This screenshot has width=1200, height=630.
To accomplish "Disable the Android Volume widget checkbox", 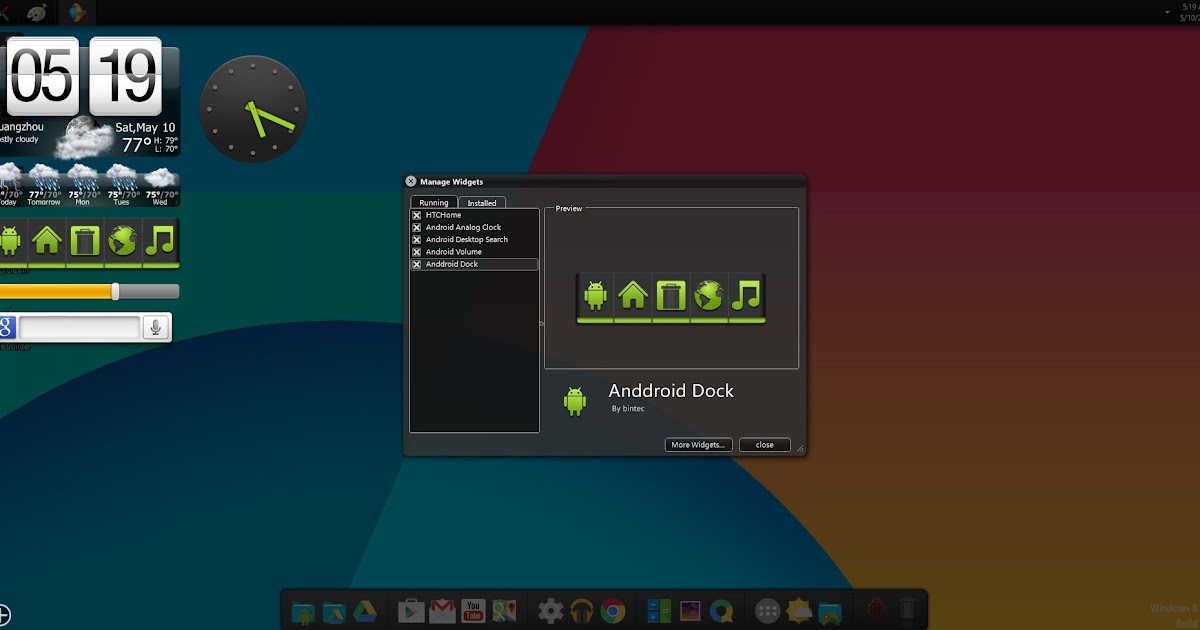I will (x=417, y=252).
